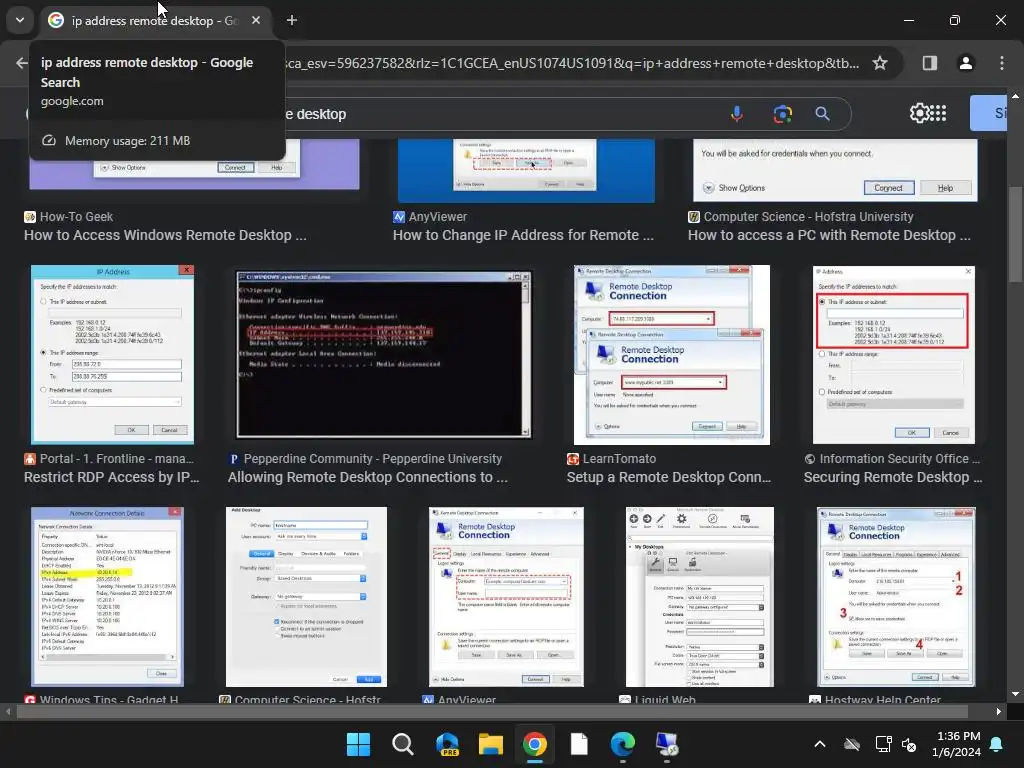Open Setup a Remote Desktop Conn result
1024x768 pixels.
669,477
